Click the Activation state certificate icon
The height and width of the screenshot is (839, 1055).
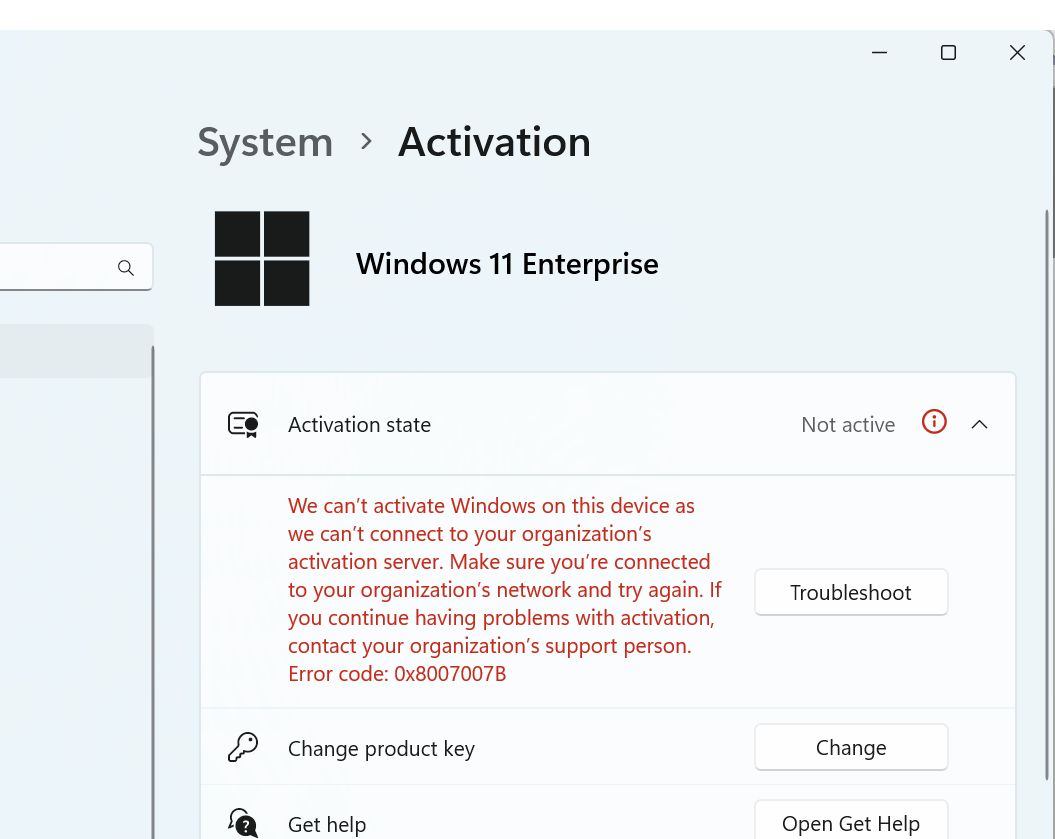[243, 425]
